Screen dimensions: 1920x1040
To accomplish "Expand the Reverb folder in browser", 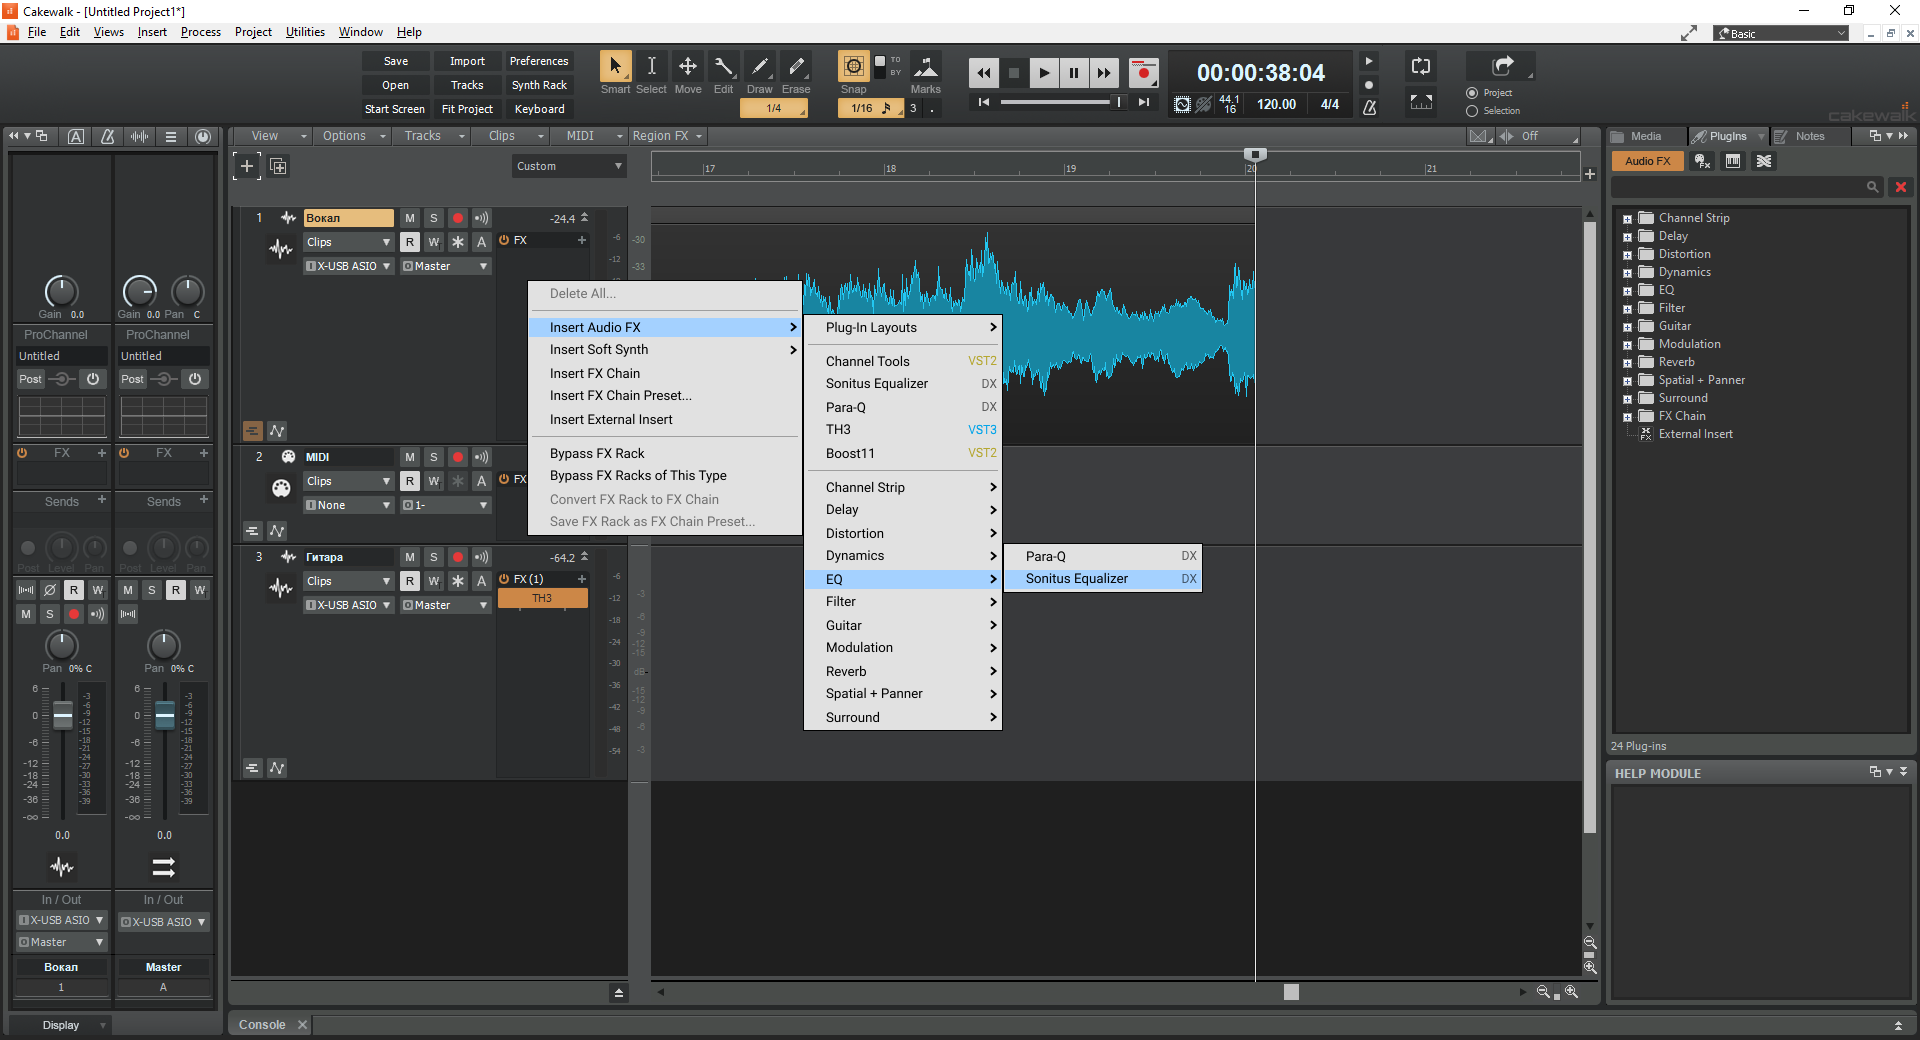I will coord(1627,363).
